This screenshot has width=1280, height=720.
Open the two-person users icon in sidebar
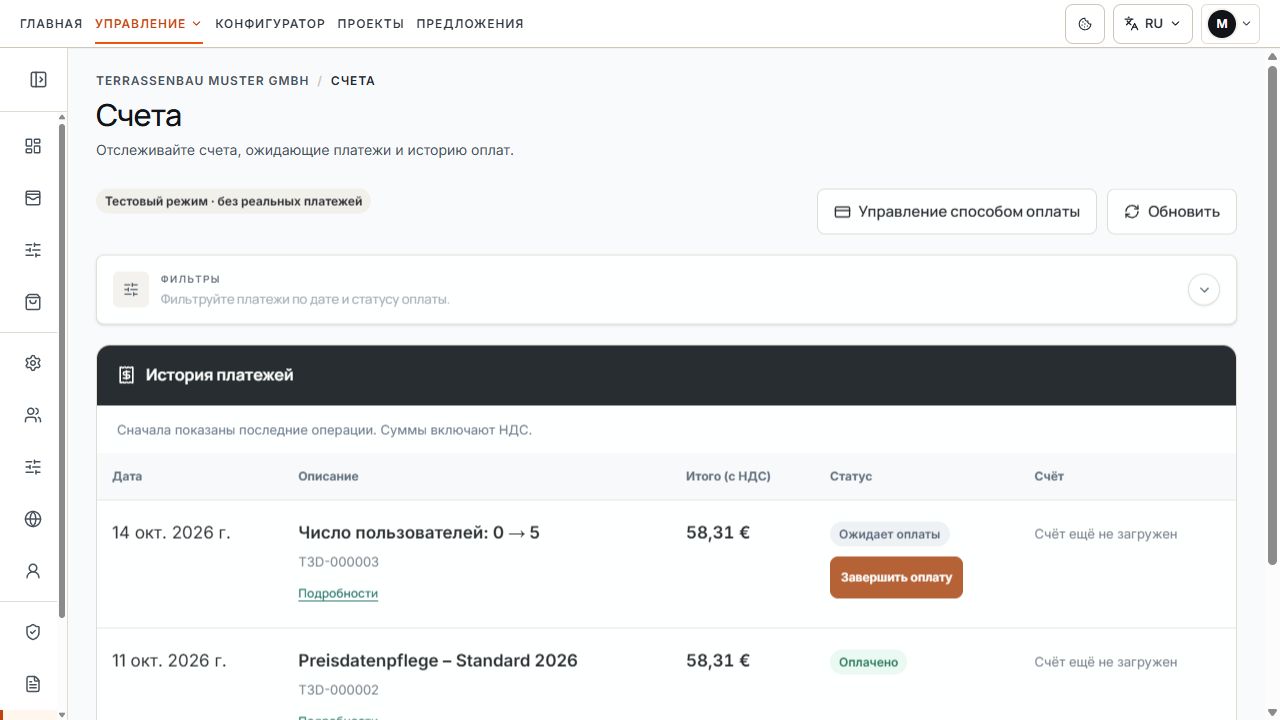pos(33,415)
